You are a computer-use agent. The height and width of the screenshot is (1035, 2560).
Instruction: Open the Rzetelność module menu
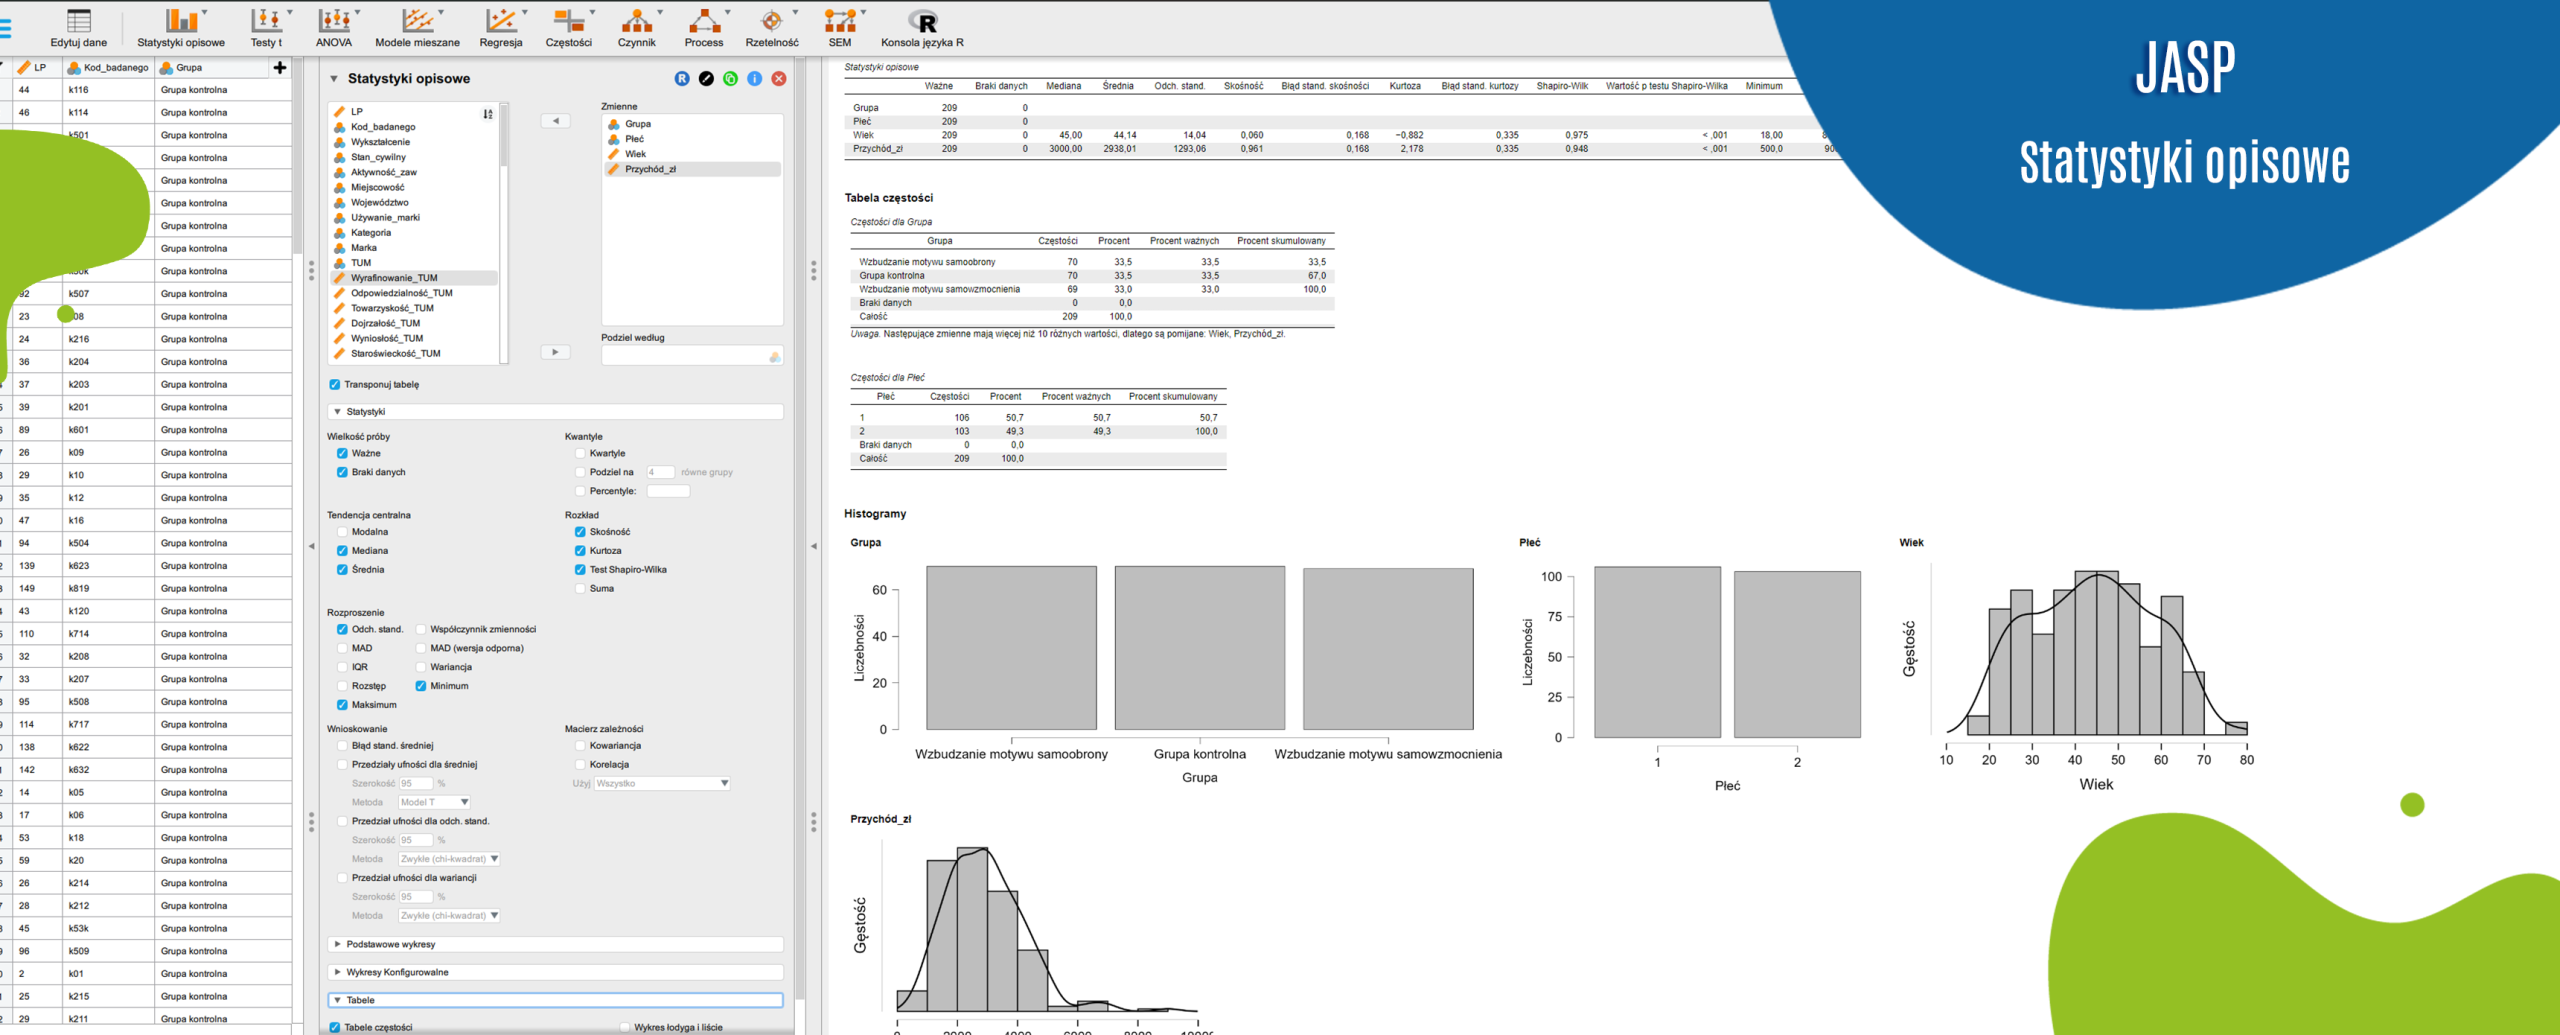click(x=772, y=27)
